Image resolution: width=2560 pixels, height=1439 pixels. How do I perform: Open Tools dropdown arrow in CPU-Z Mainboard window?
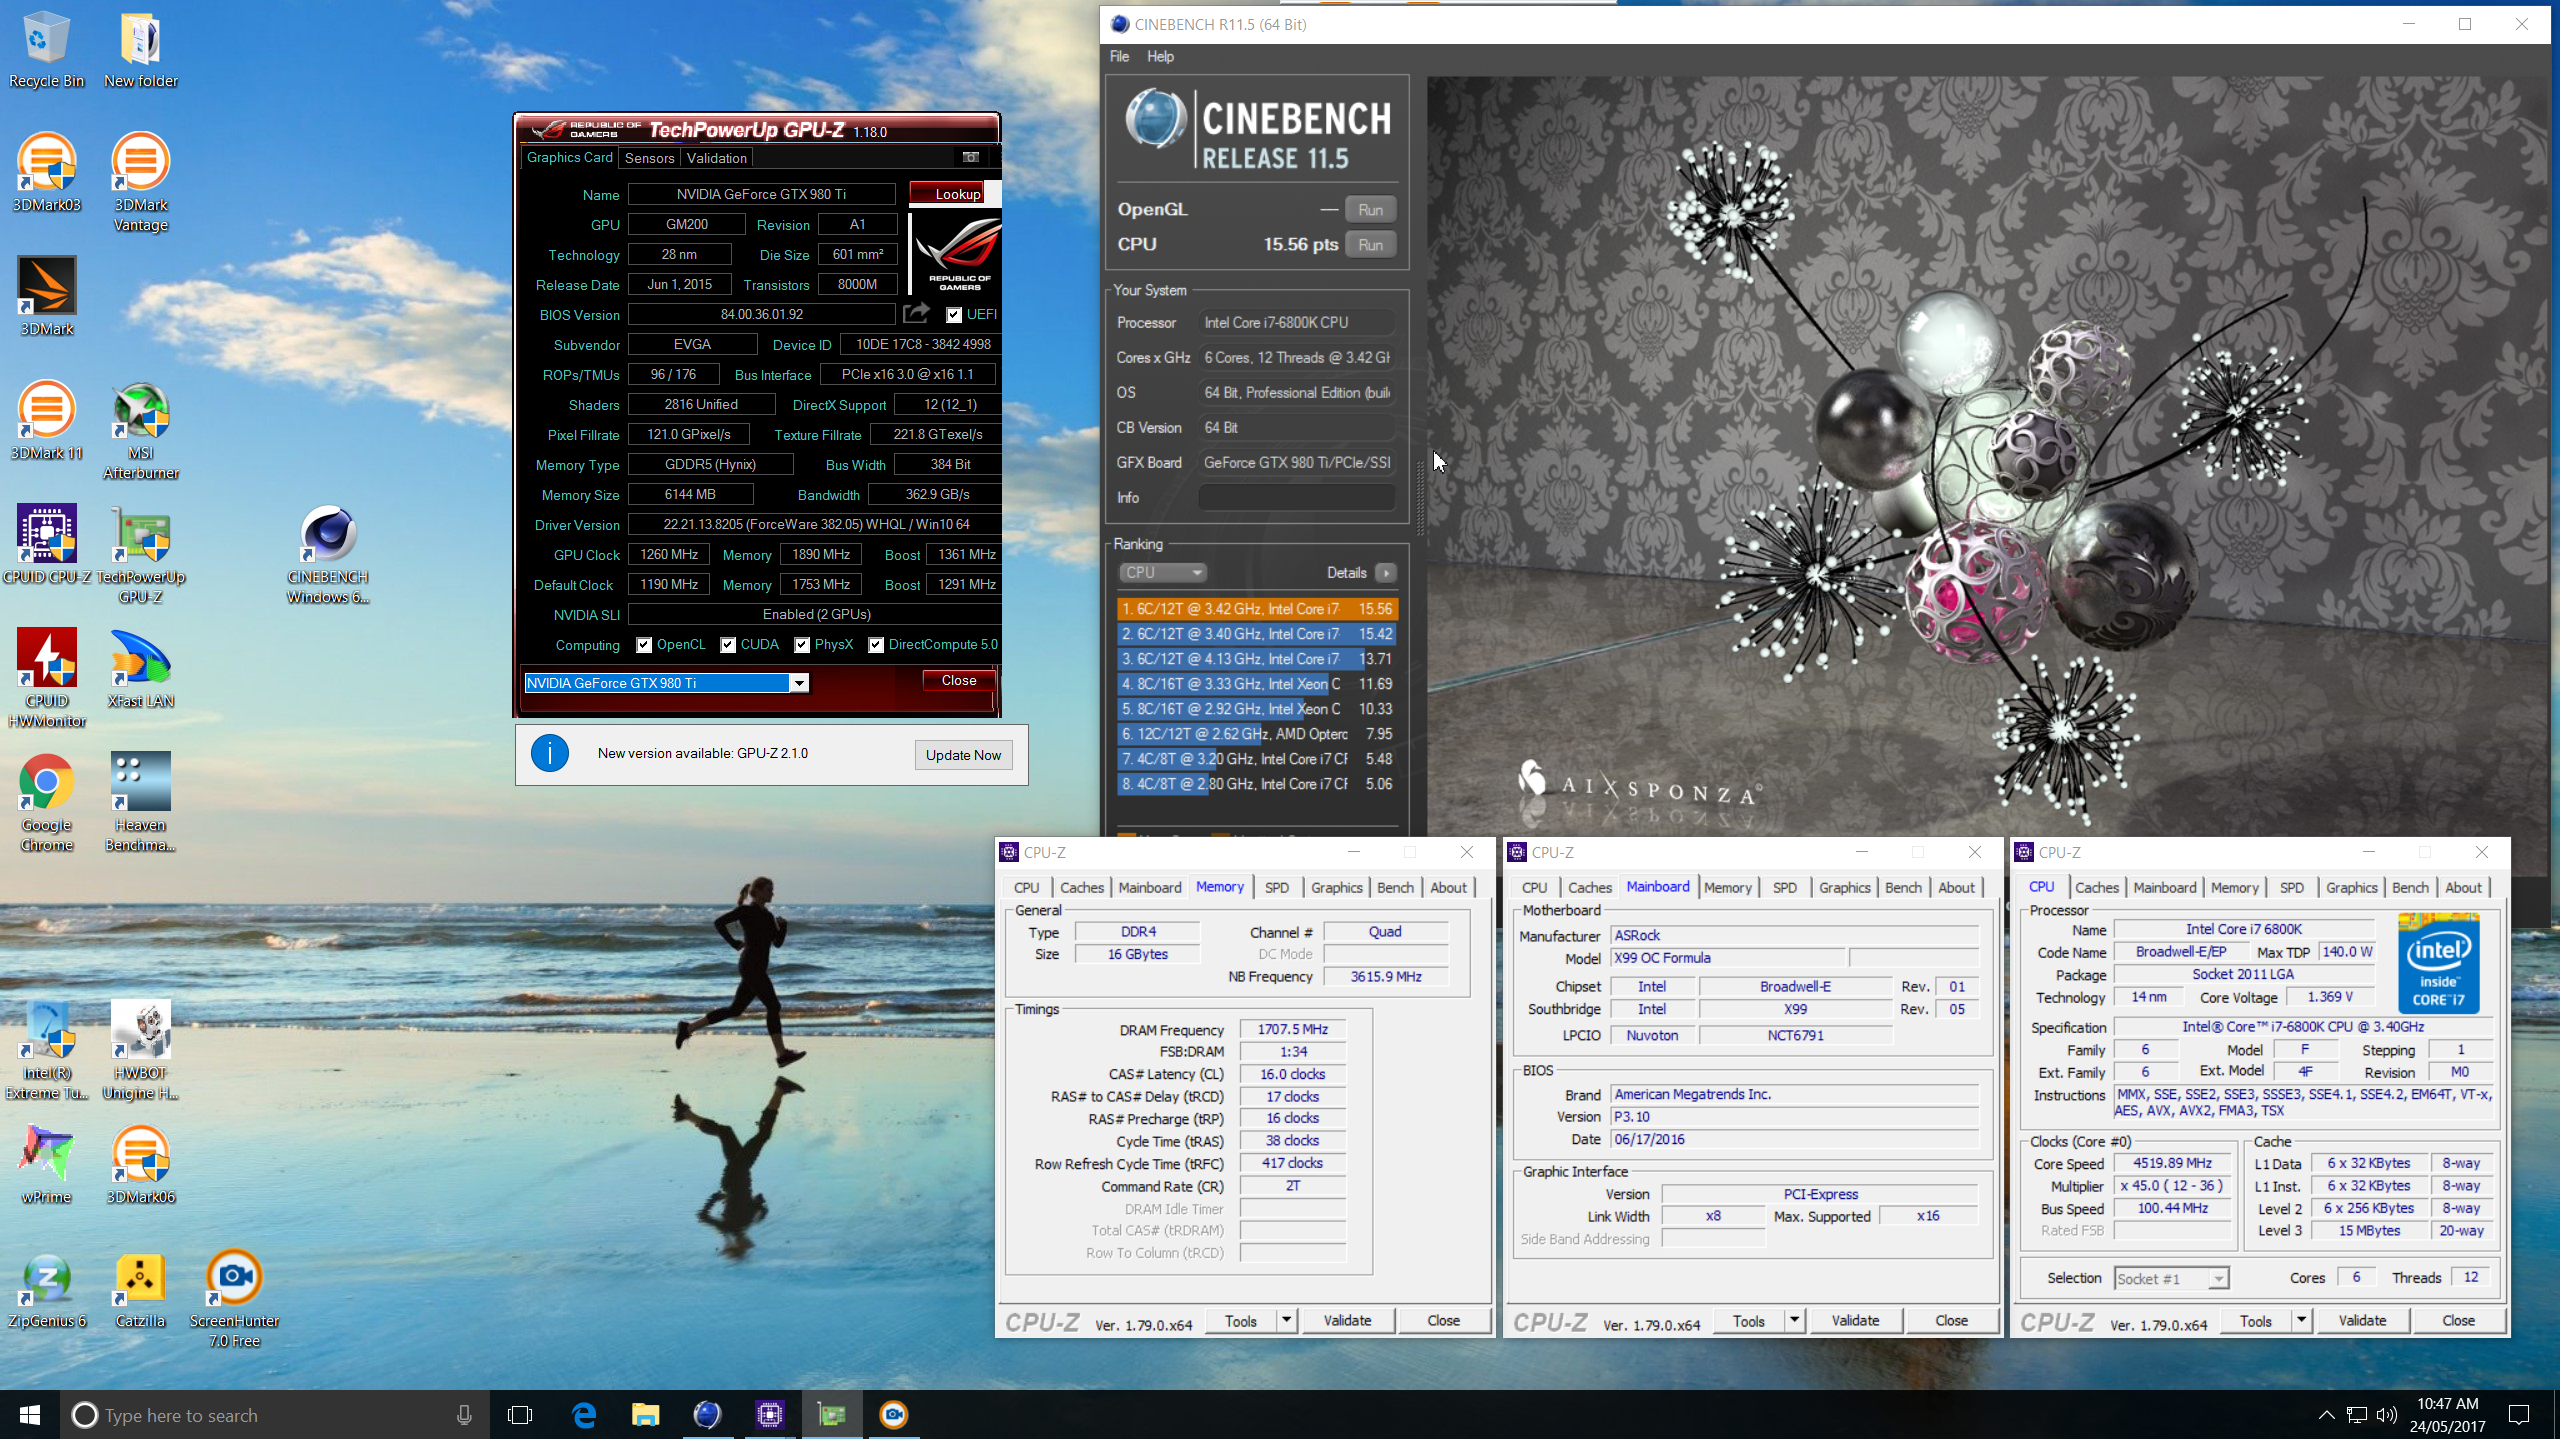coord(1794,1320)
